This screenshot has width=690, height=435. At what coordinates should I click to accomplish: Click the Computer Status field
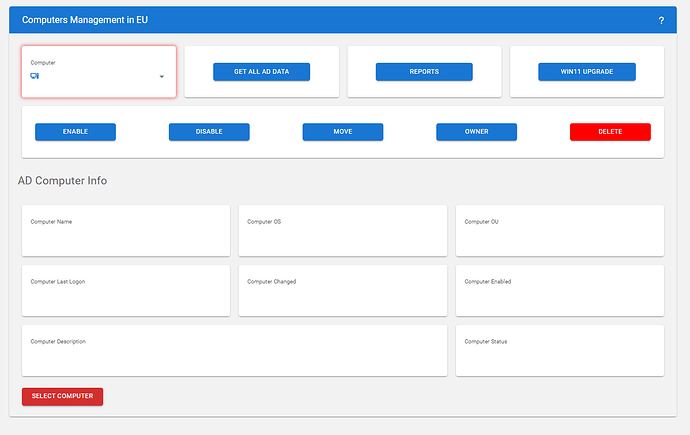pos(560,351)
